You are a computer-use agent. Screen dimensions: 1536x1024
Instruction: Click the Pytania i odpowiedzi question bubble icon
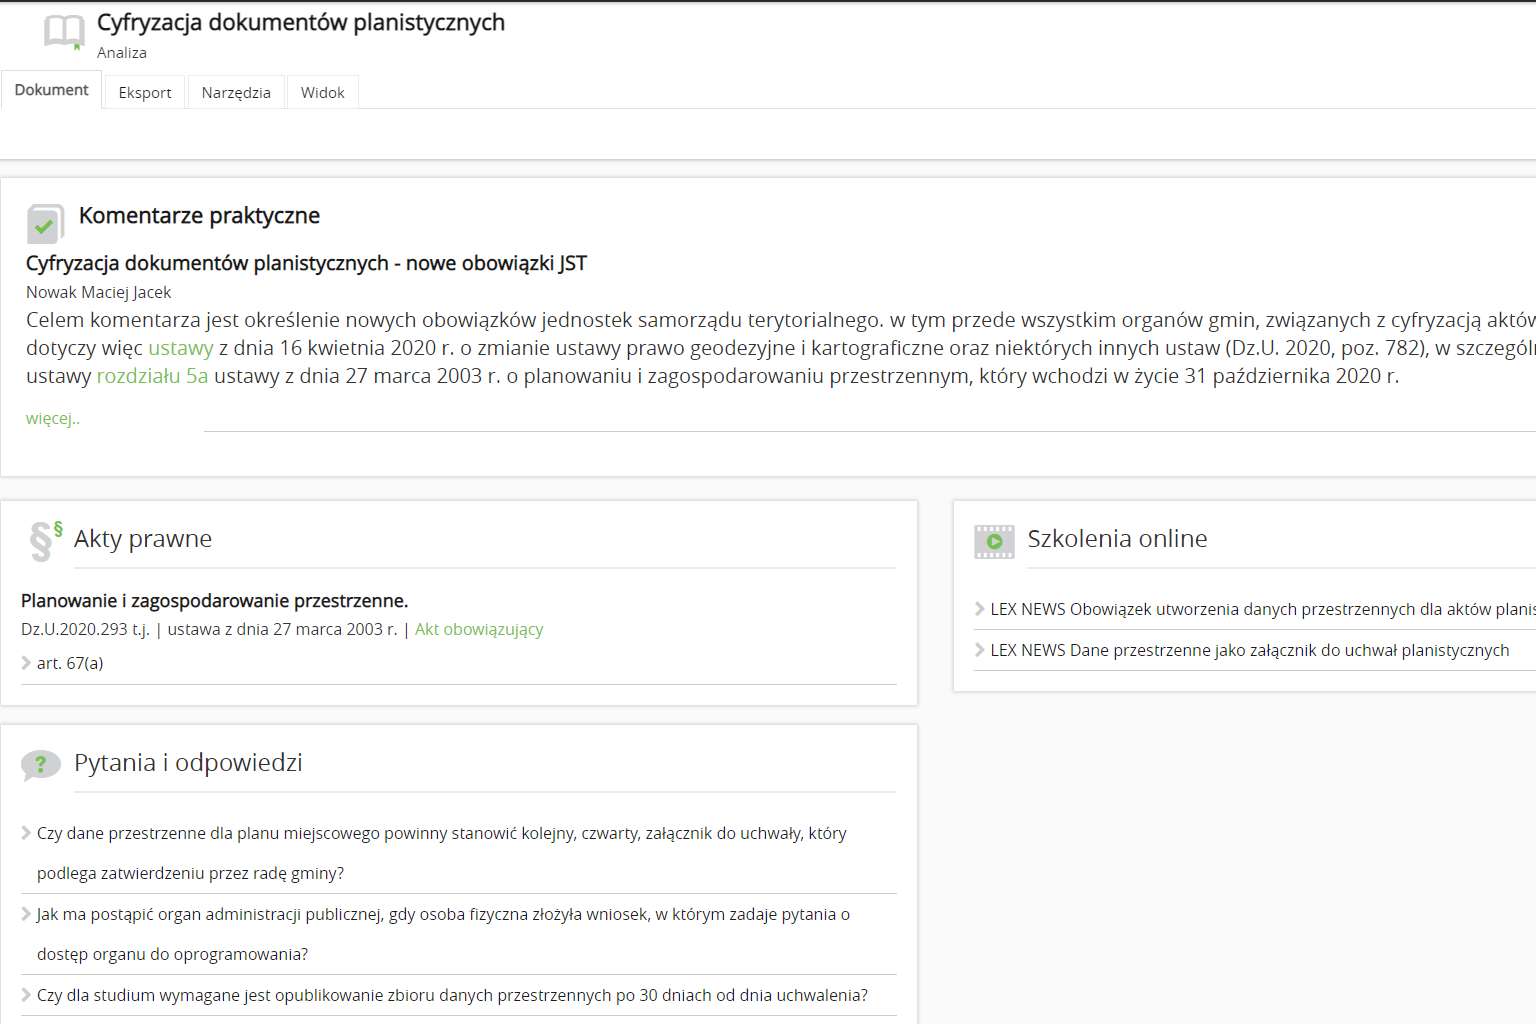[41, 766]
